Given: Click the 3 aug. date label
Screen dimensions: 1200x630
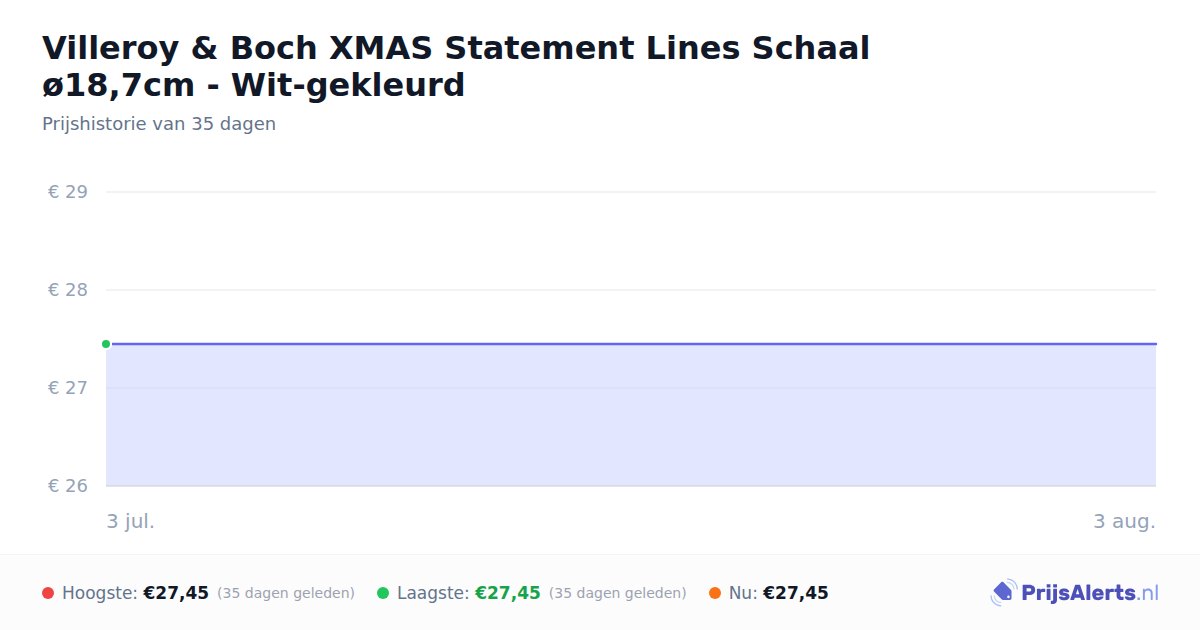Looking at the screenshot, I should (1124, 521).
